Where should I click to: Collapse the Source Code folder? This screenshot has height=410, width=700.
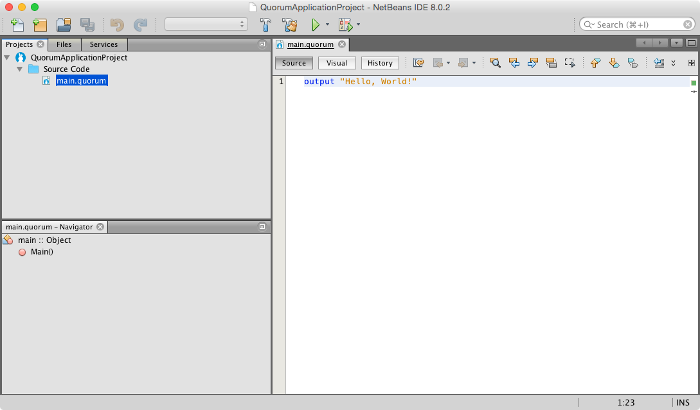(x=20, y=69)
